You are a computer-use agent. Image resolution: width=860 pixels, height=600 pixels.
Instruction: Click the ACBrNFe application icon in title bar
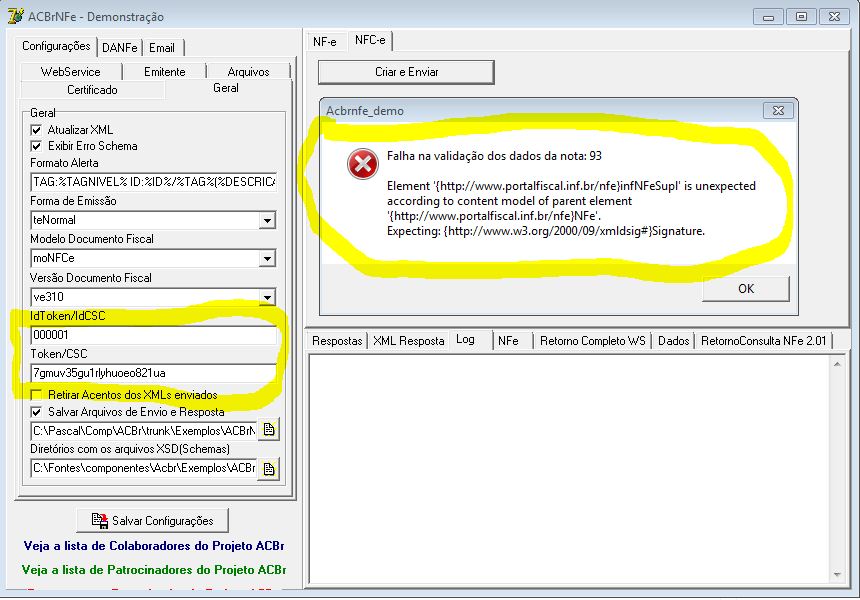(15, 16)
